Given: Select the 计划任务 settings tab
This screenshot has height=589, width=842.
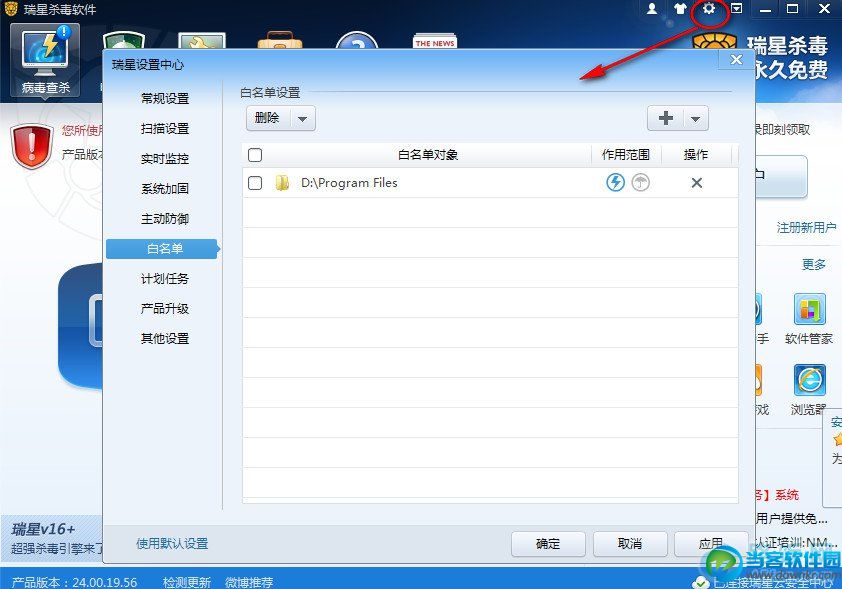Looking at the screenshot, I should pyautogui.click(x=164, y=279).
